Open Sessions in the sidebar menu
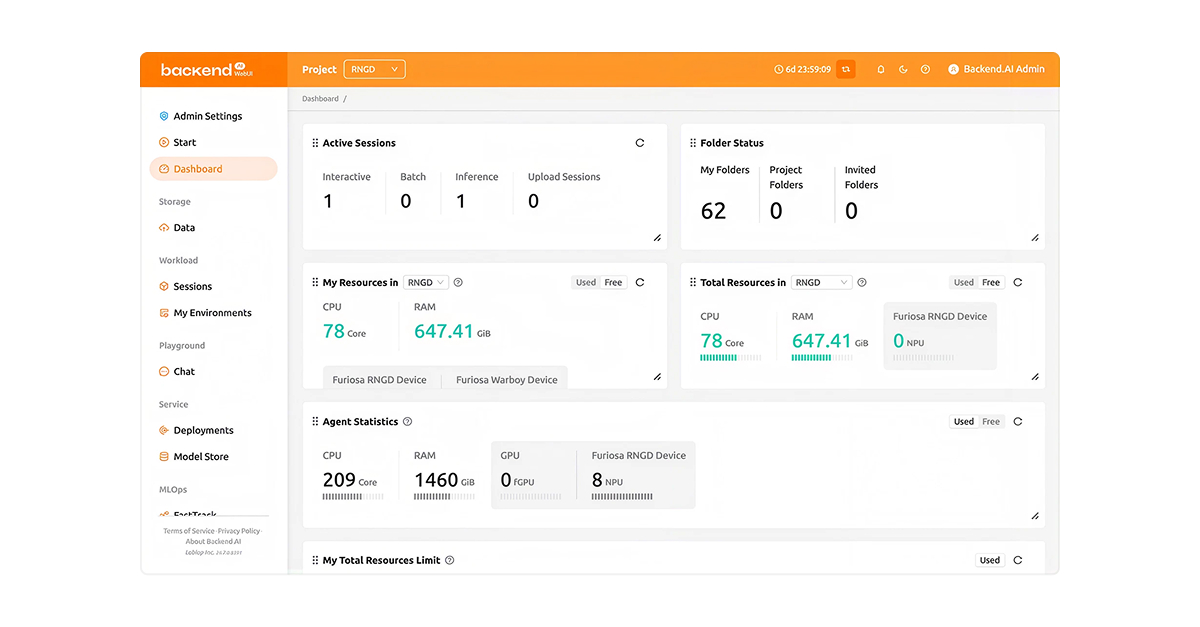 (192, 286)
